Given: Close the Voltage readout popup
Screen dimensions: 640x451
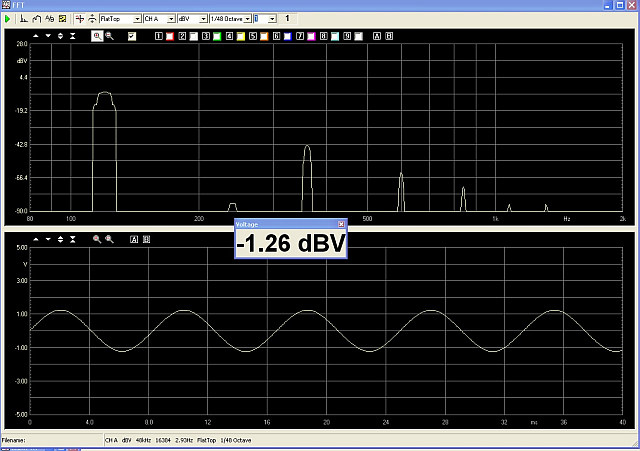Looking at the screenshot, I should point(341,224).
